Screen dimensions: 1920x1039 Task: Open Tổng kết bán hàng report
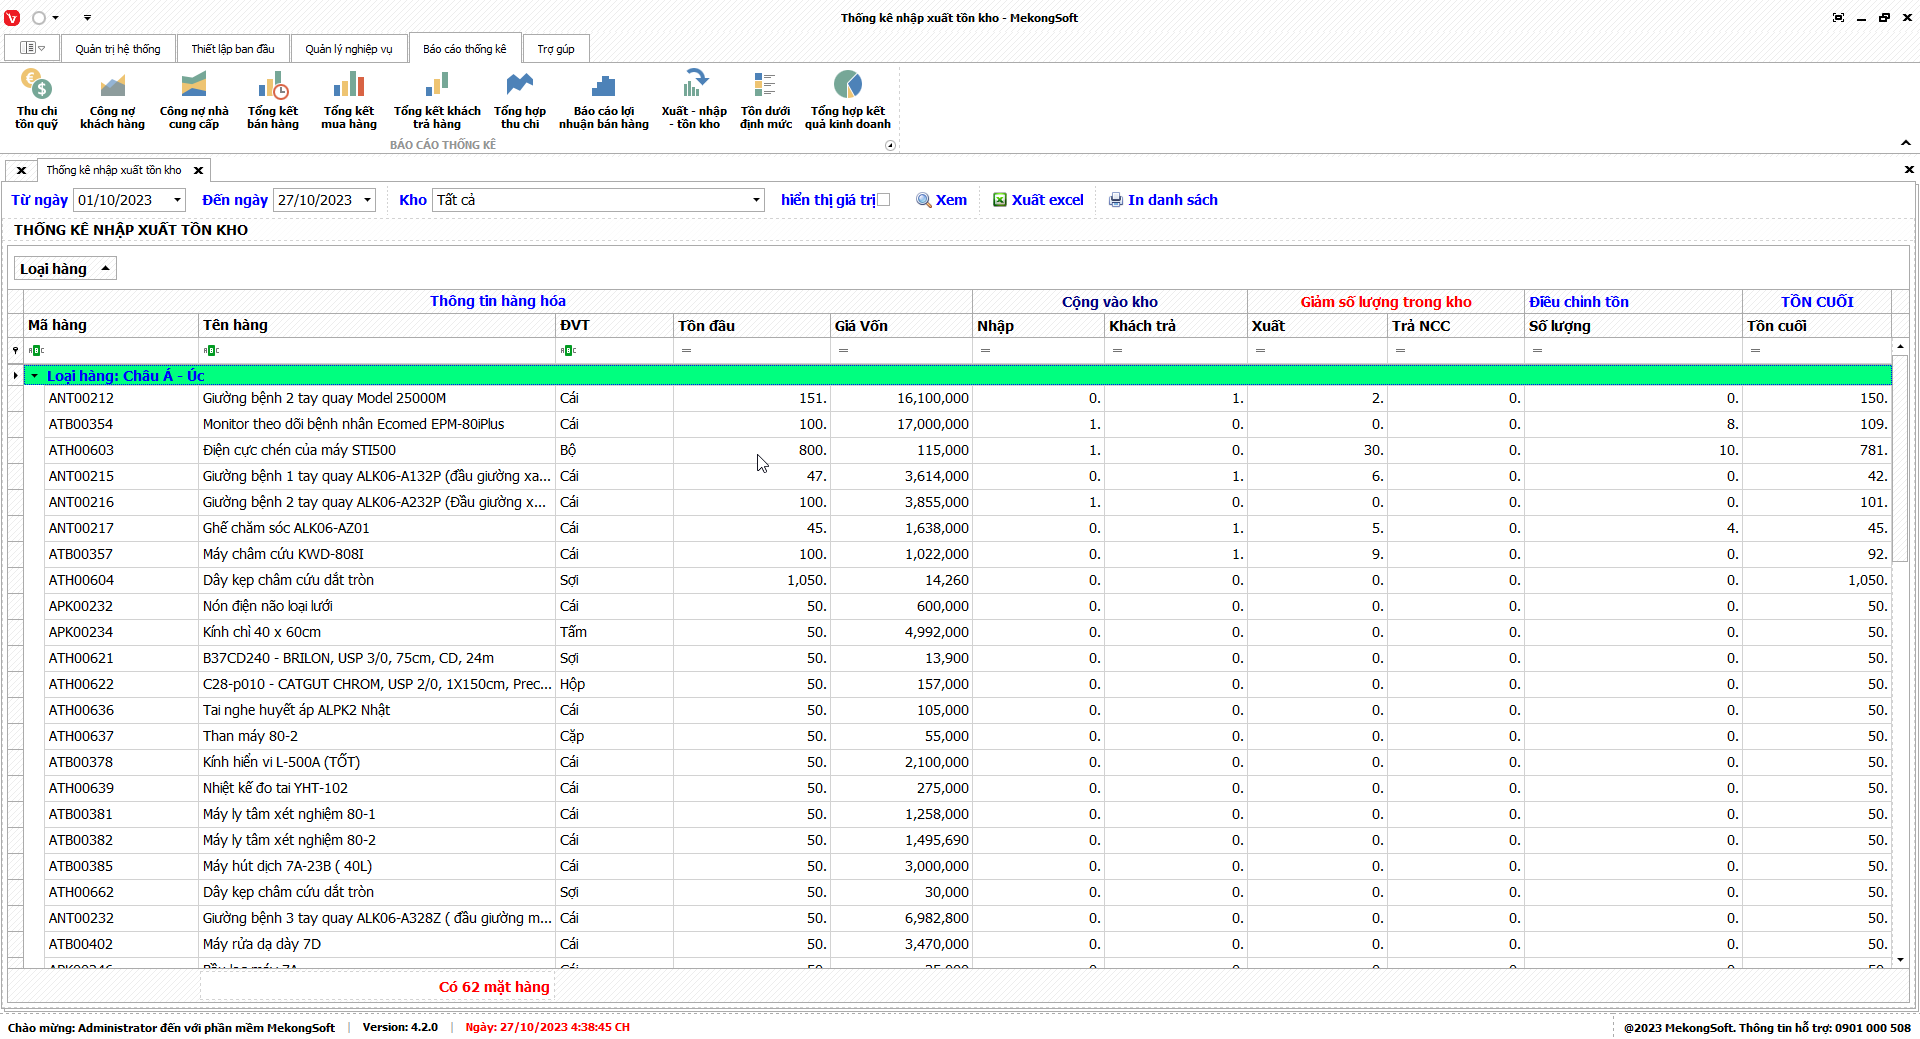(273, 99)
